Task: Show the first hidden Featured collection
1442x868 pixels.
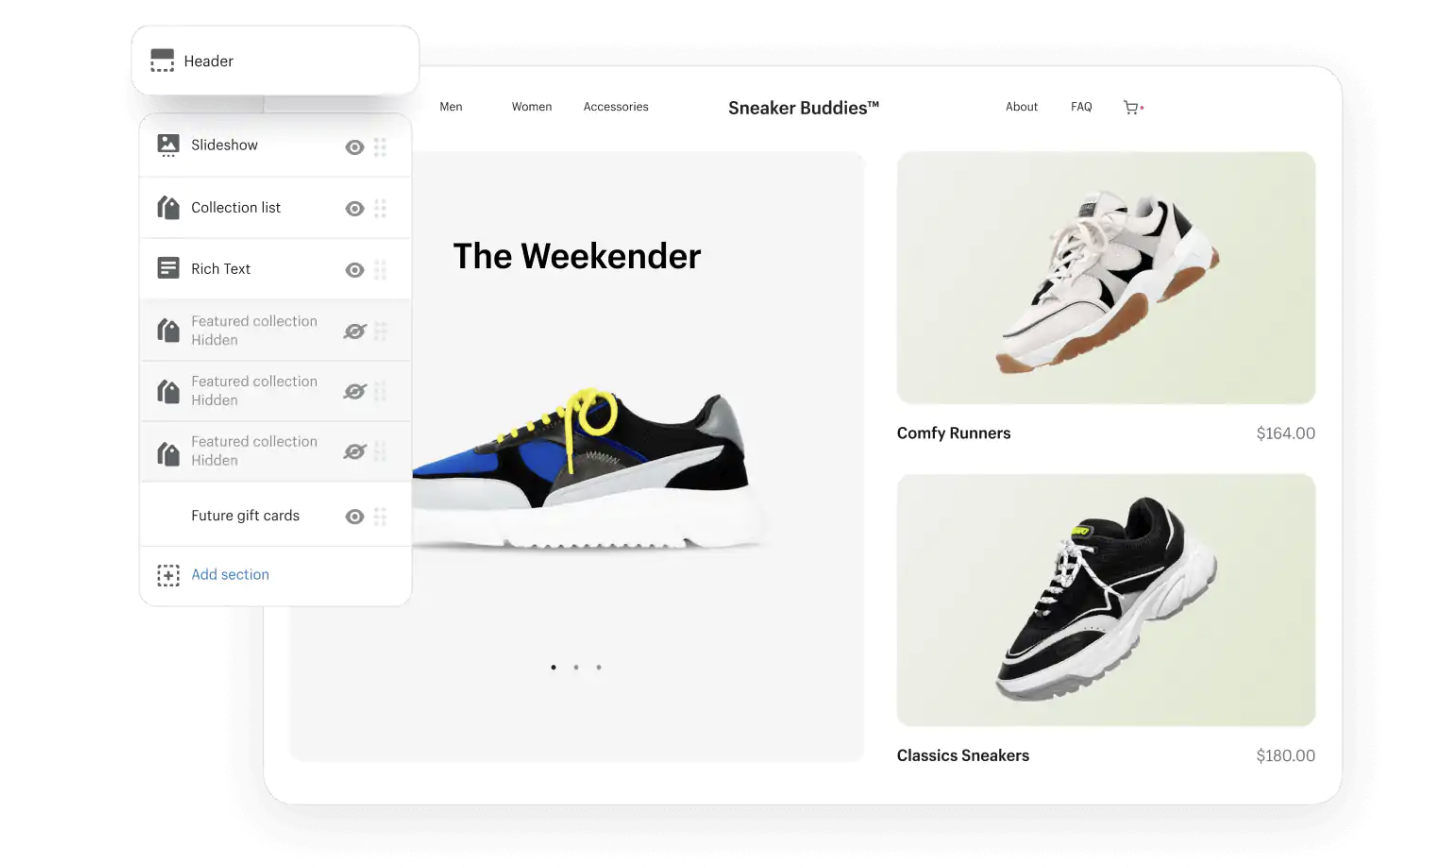Action: [354, 331]
